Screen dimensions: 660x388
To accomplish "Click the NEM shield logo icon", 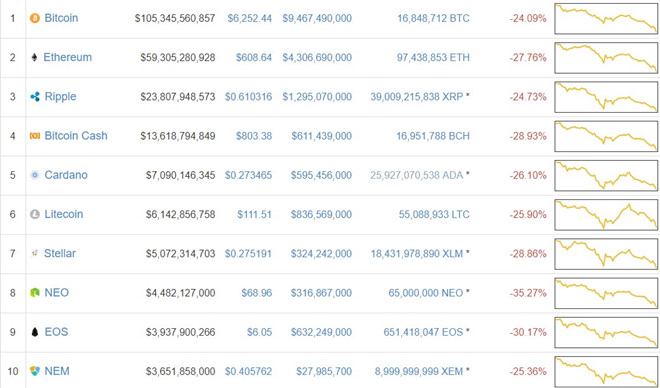I will [x=35, y=371].
